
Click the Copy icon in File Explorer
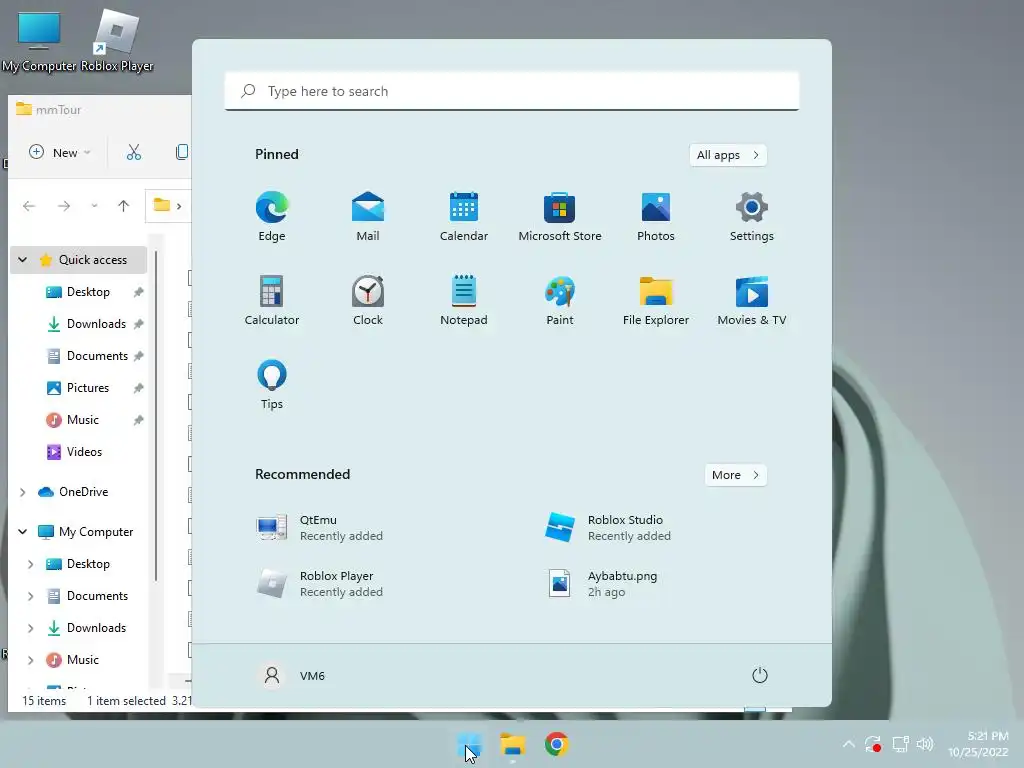[x=182, y=152]
